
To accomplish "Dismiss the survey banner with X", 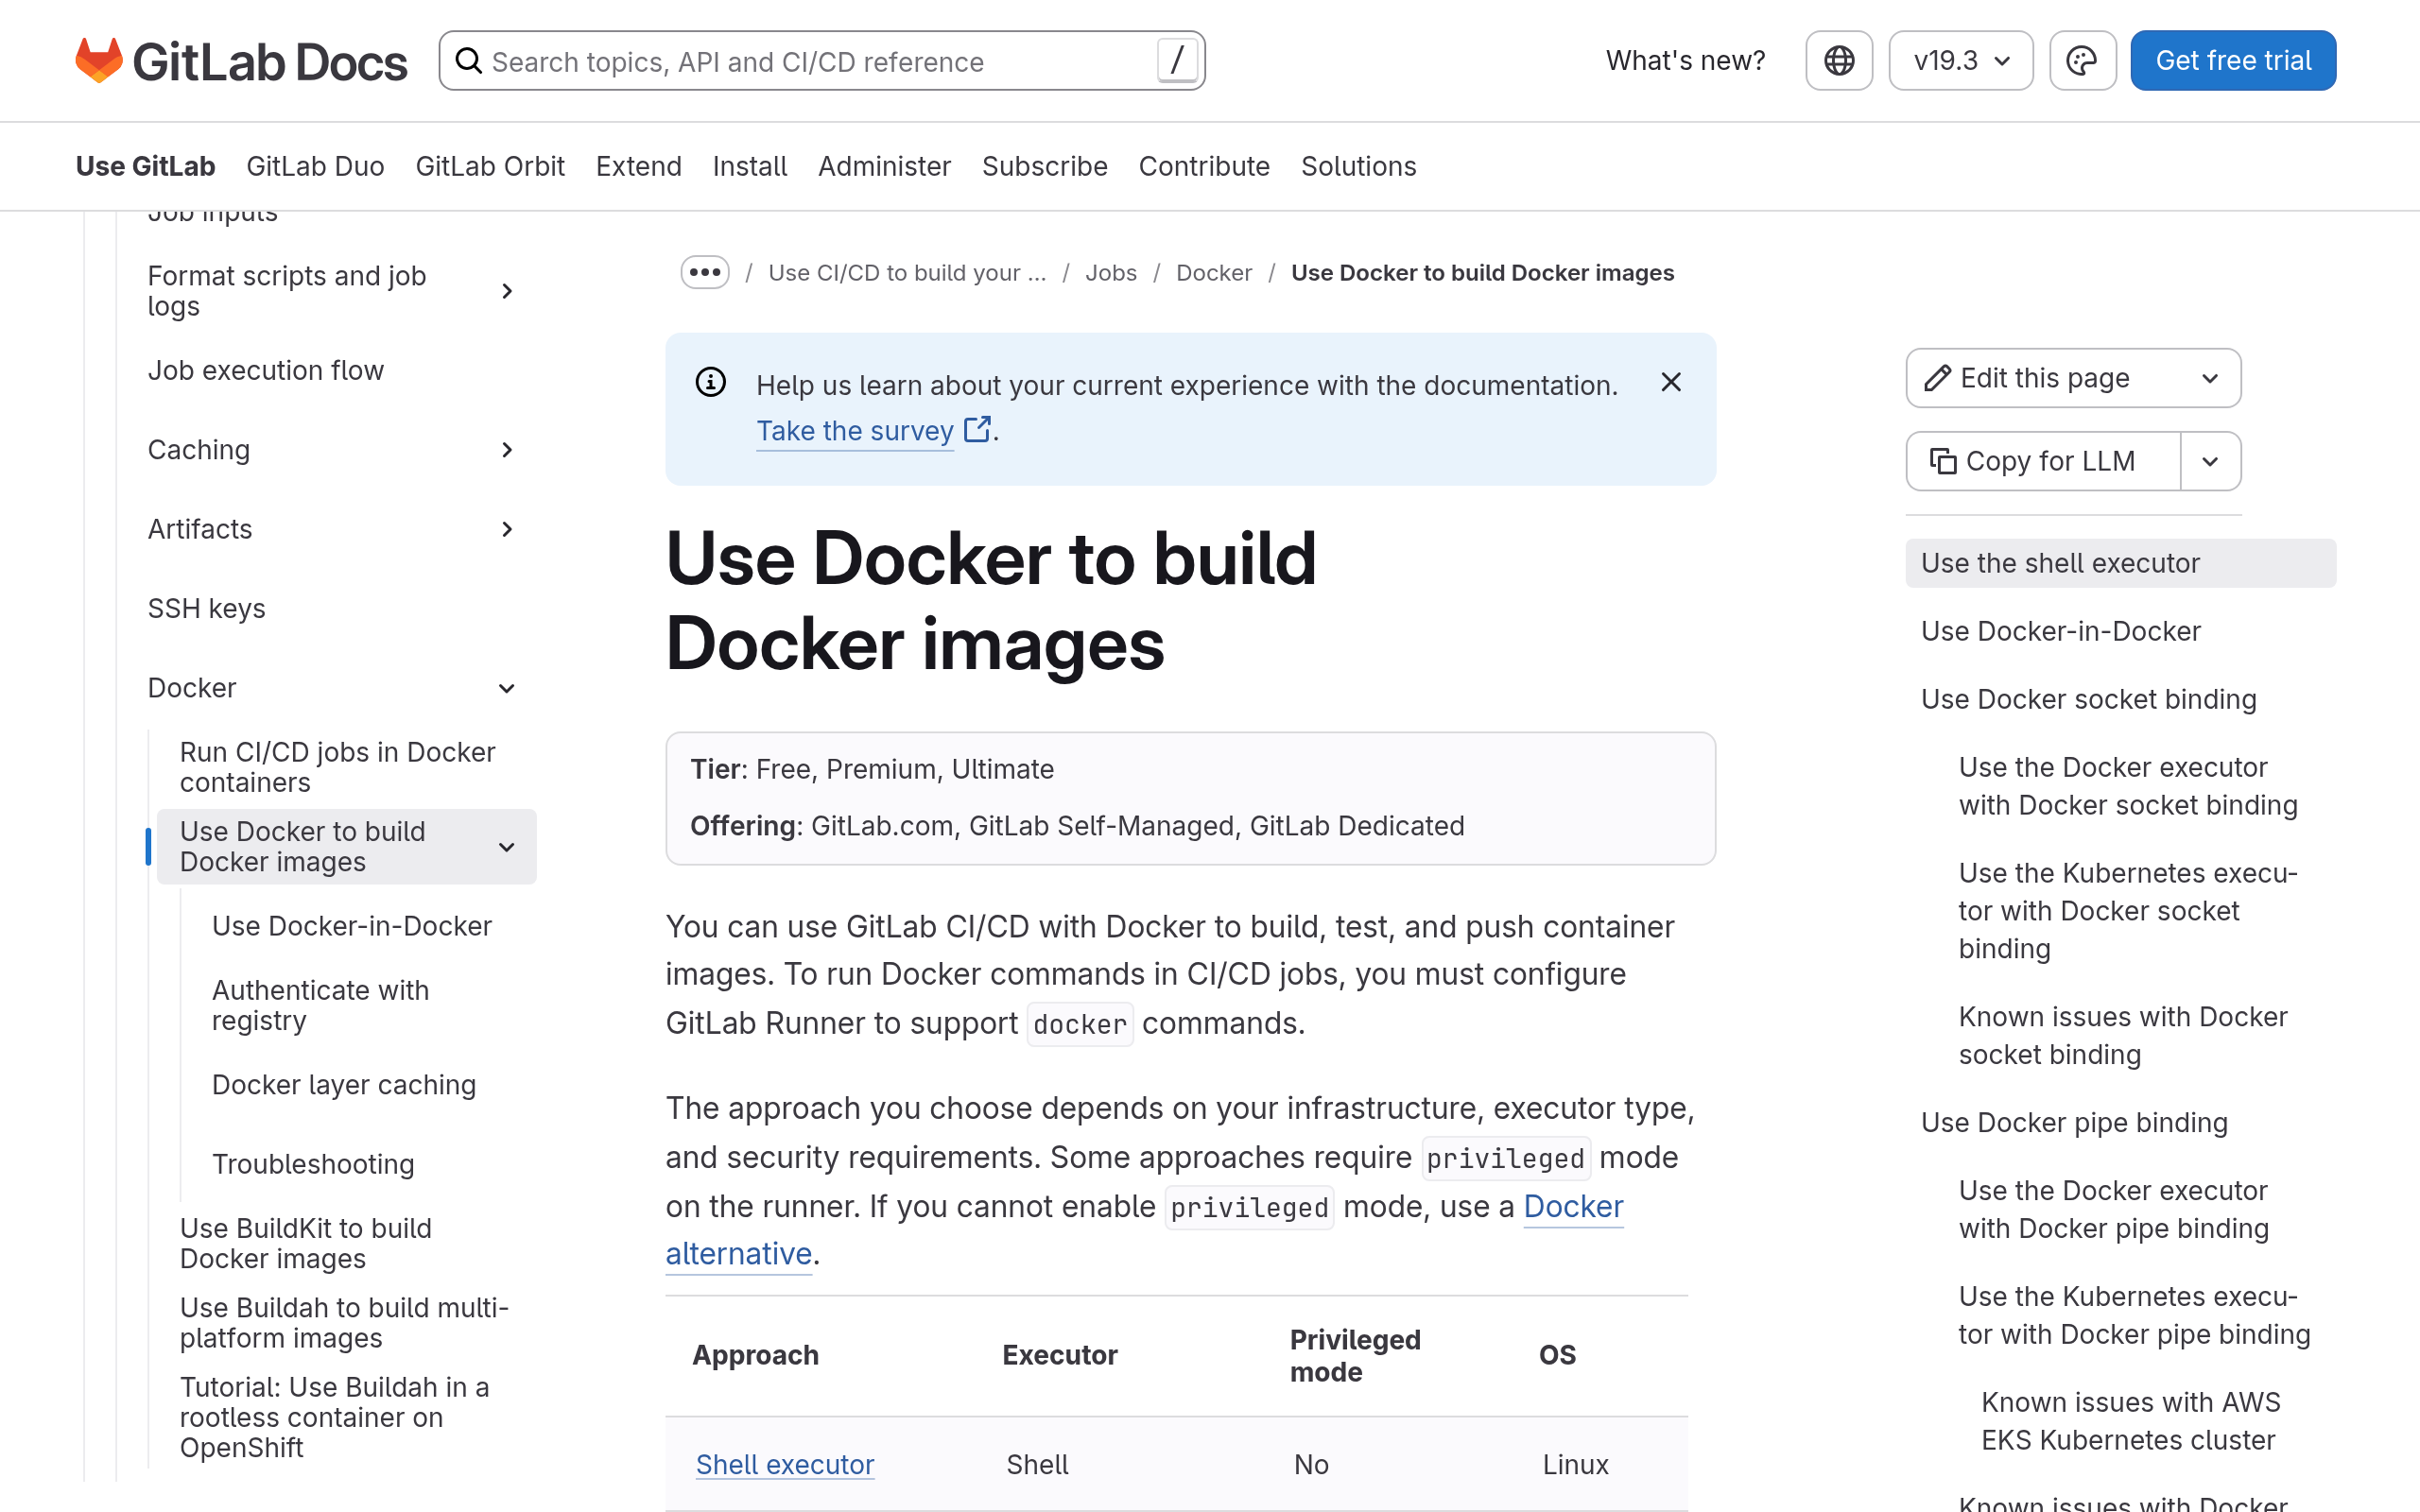I will click(1671, 382).
